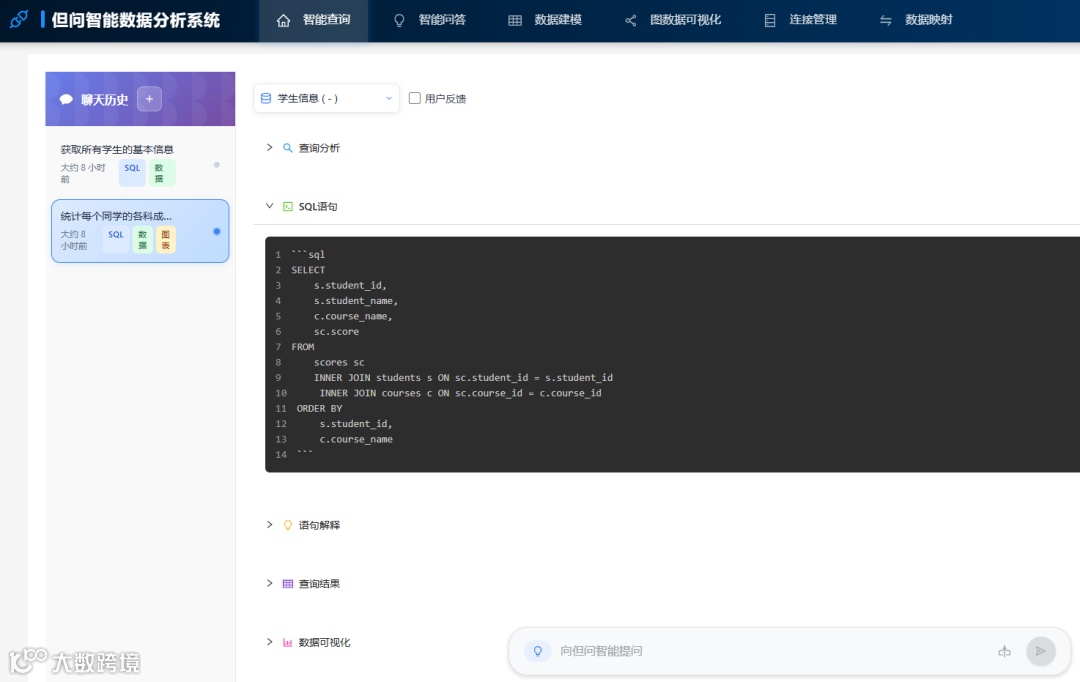
Task: Open history item 统计每个同学的各科成...
Action: click(x=140, y=231)
